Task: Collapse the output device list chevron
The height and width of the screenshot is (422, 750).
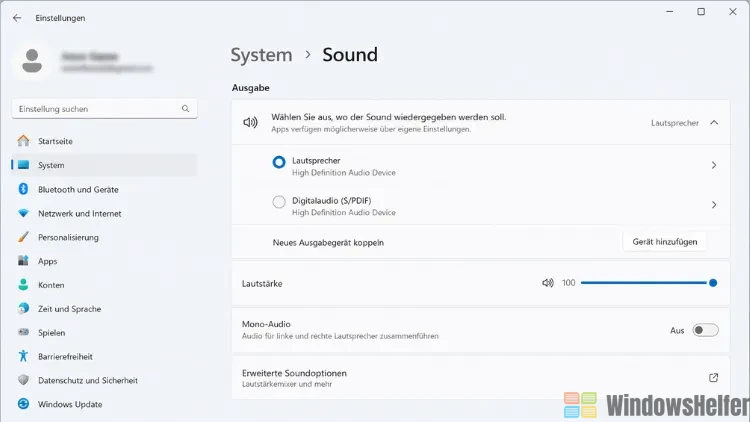Action: (714, 122)
